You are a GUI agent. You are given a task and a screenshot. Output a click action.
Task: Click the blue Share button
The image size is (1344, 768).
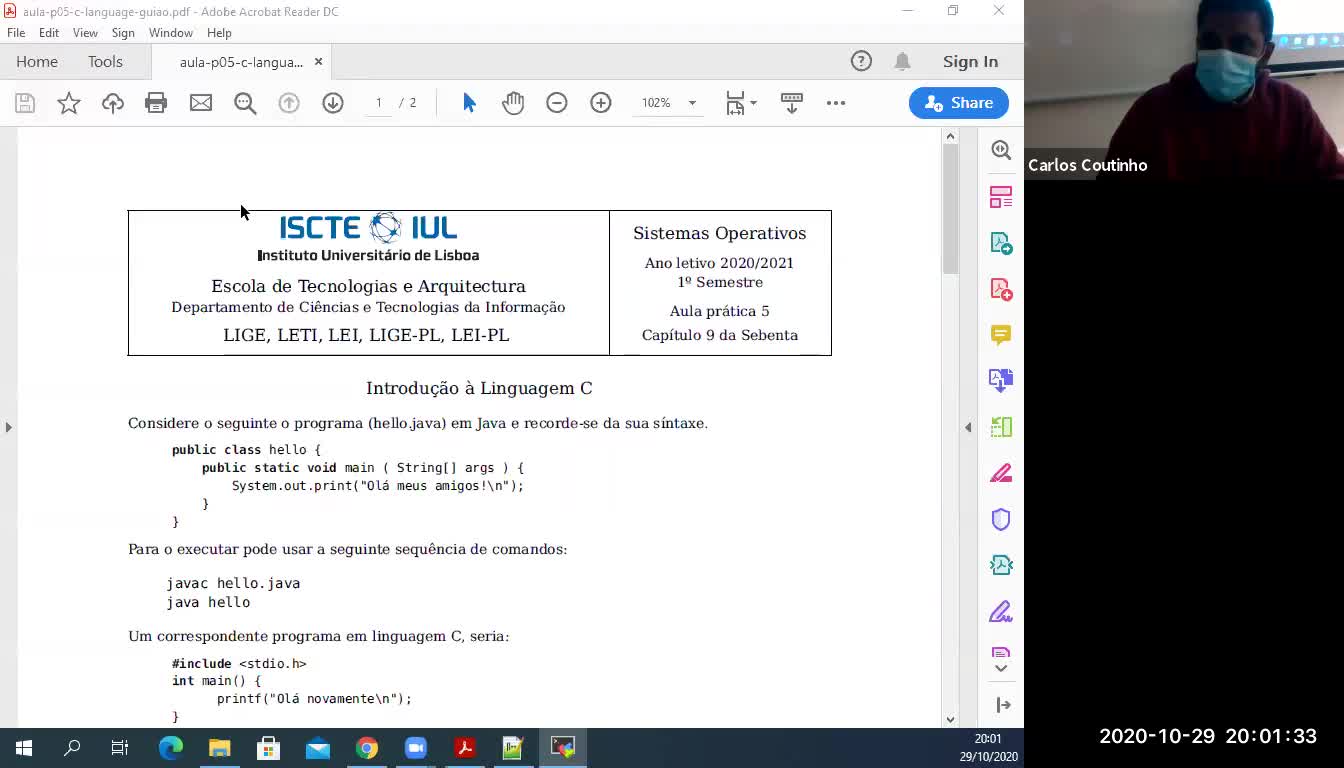(x=958, y=103)
